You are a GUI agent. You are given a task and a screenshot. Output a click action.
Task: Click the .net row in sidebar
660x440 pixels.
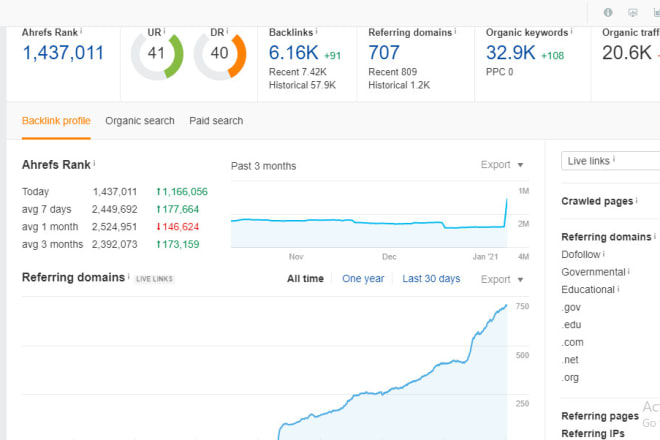570,360
